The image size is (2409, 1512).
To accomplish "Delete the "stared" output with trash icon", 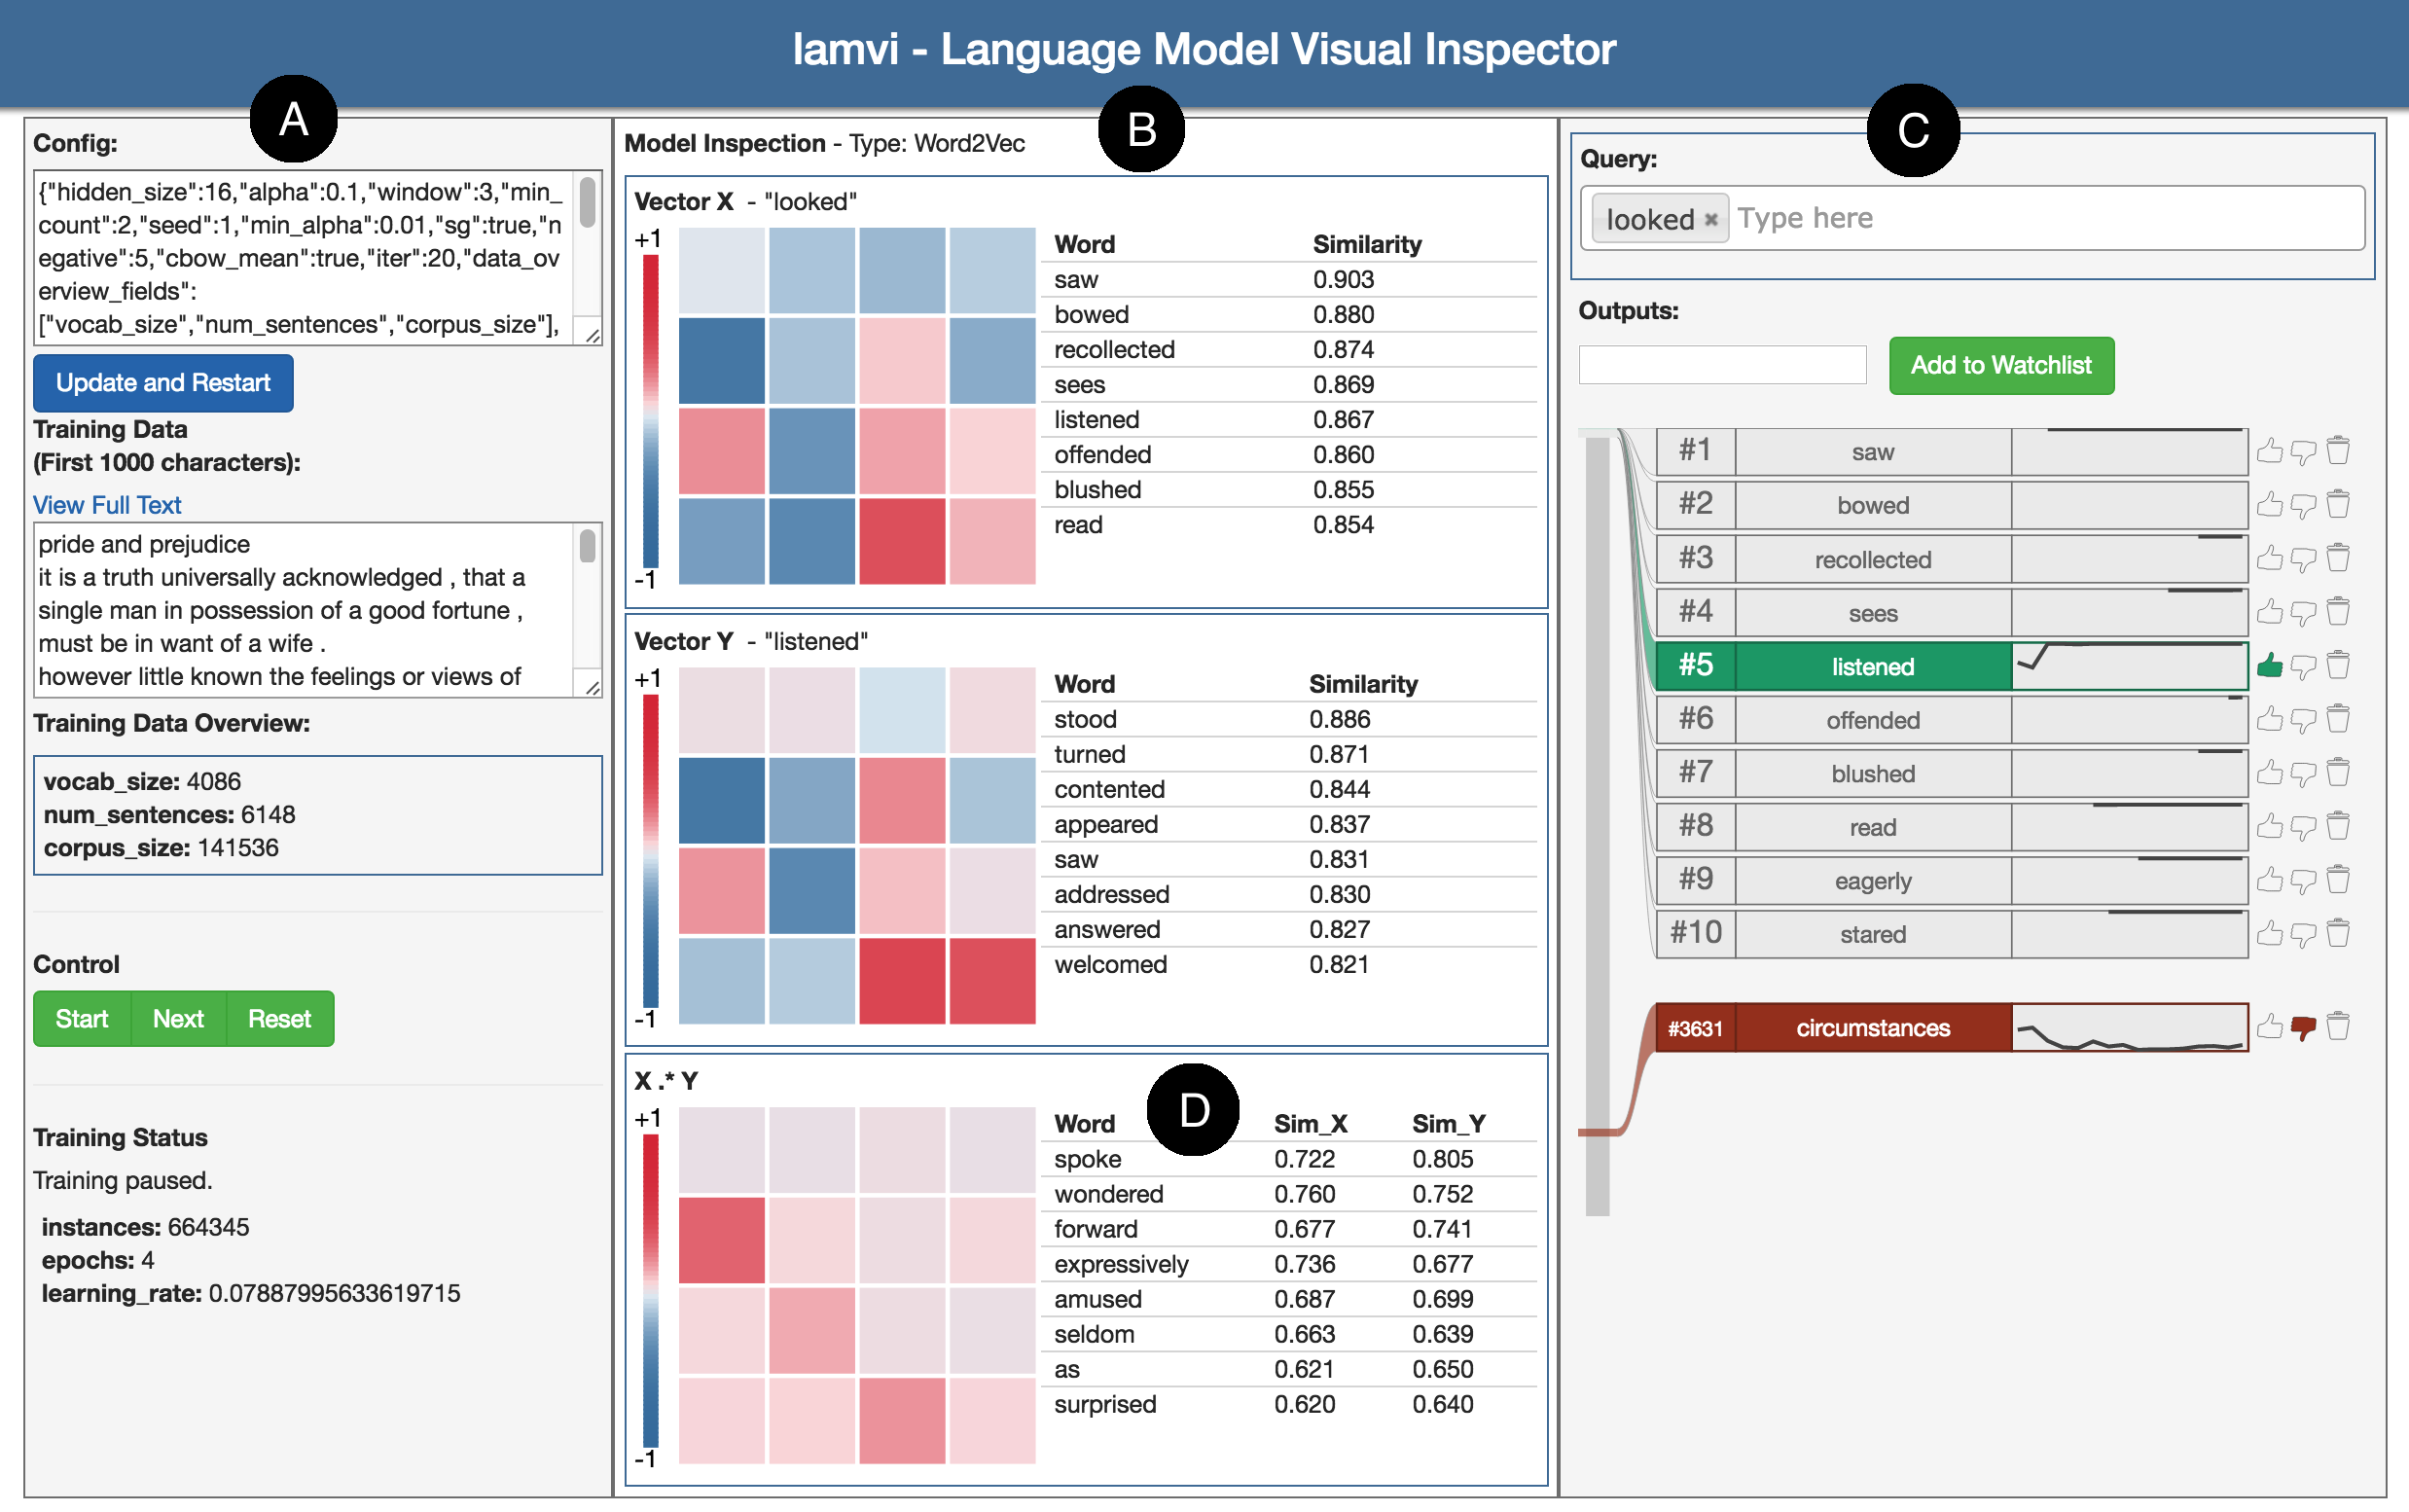I will click(x=2338, y=933).
